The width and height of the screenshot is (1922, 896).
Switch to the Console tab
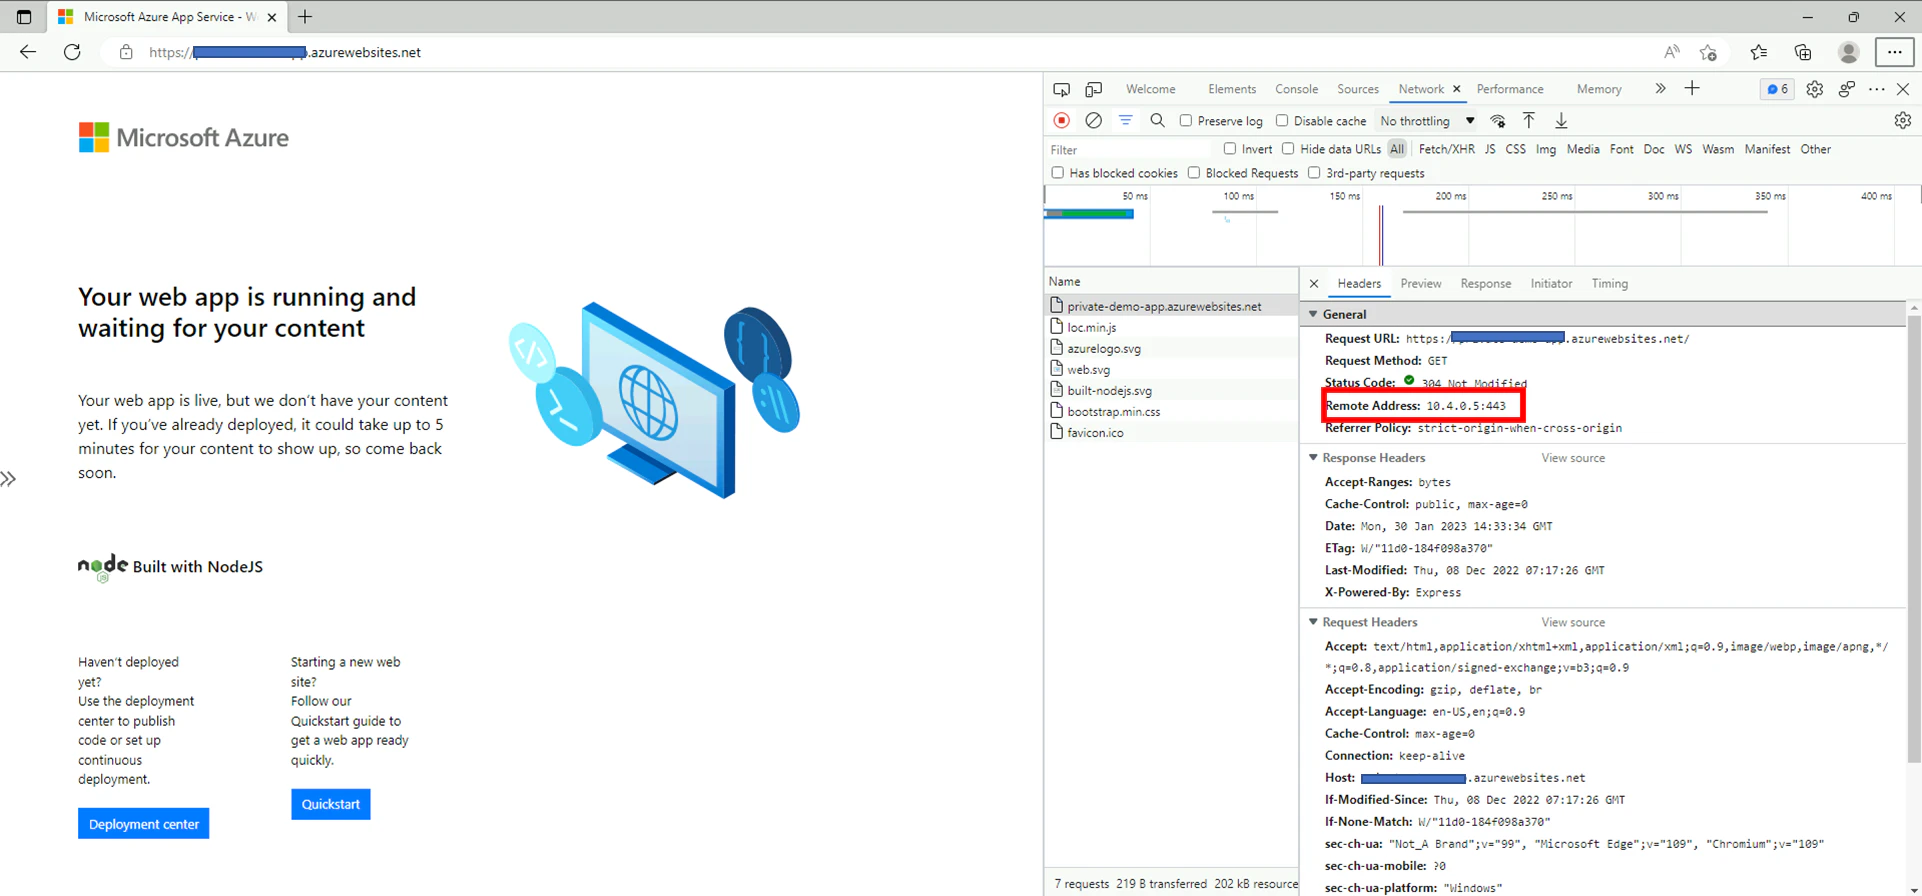(1296, 89)
